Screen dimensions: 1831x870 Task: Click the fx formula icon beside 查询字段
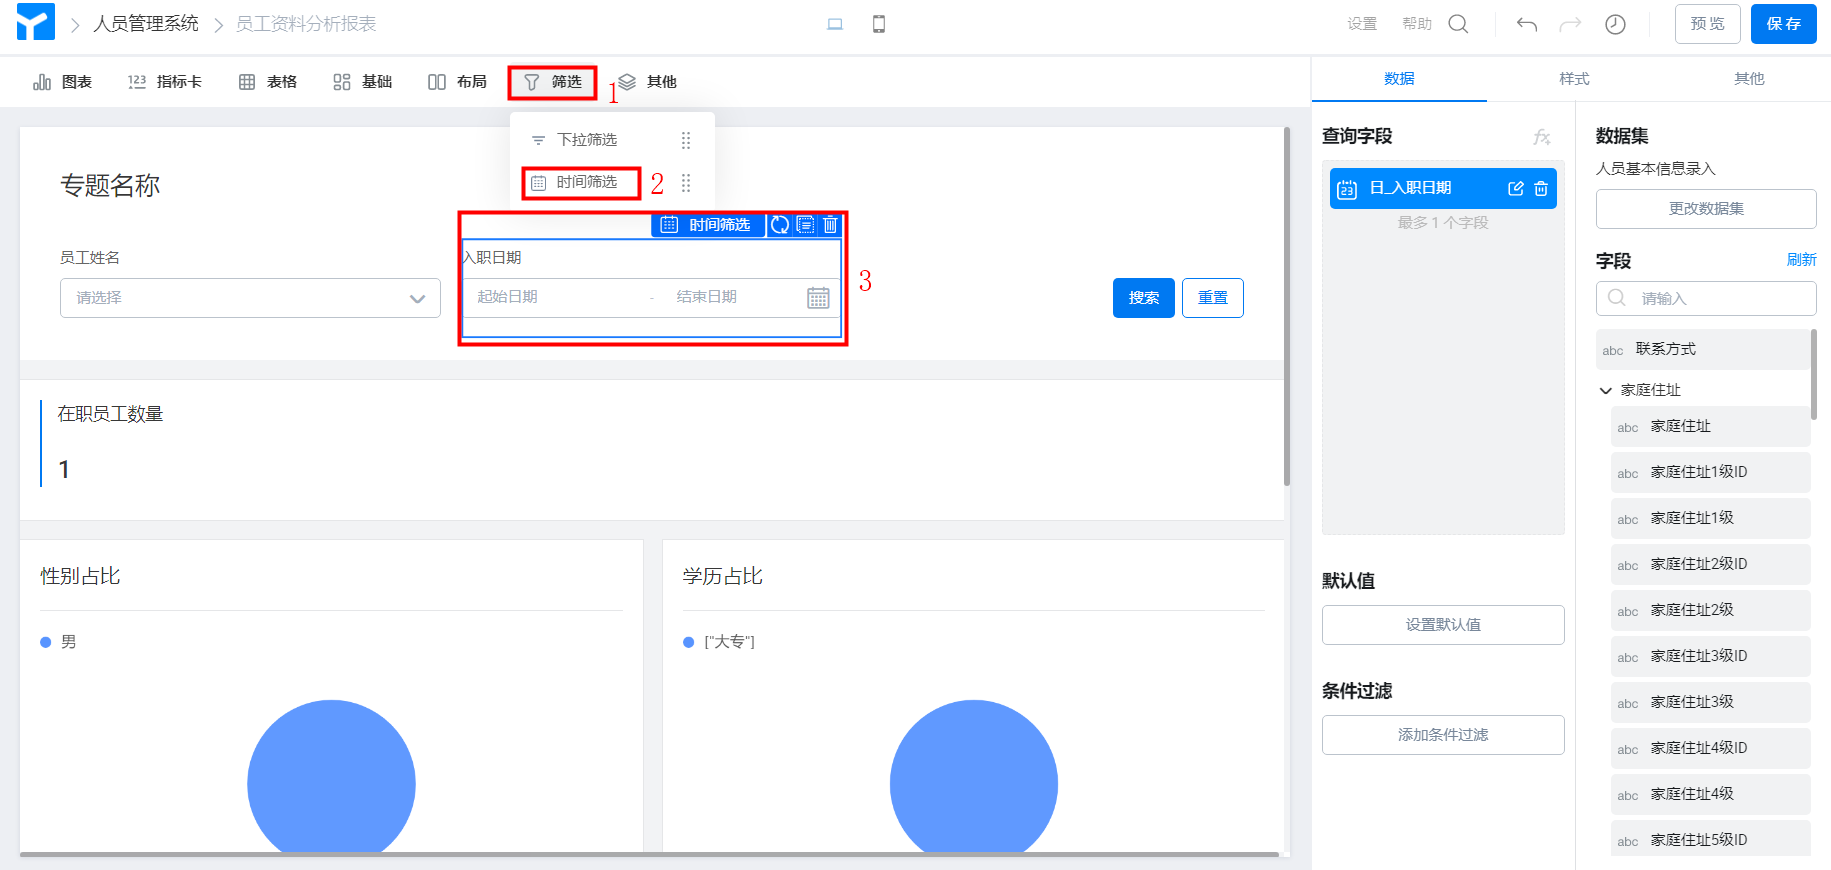point(1542,137)
